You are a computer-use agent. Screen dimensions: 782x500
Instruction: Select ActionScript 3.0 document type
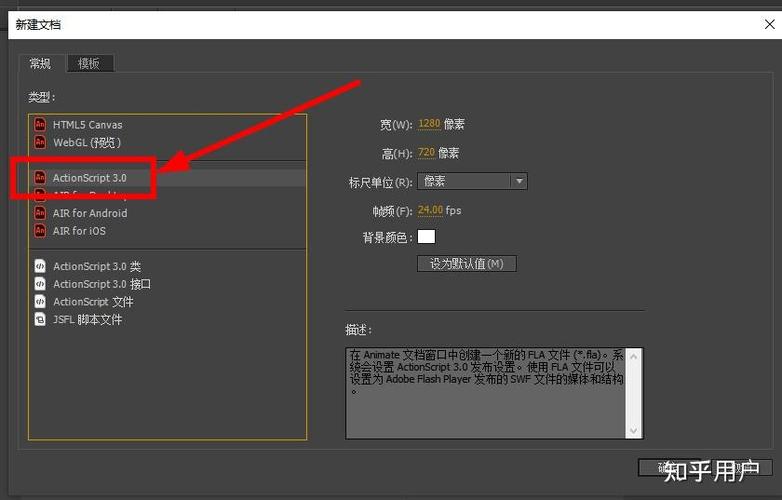[x=168, y=178]
